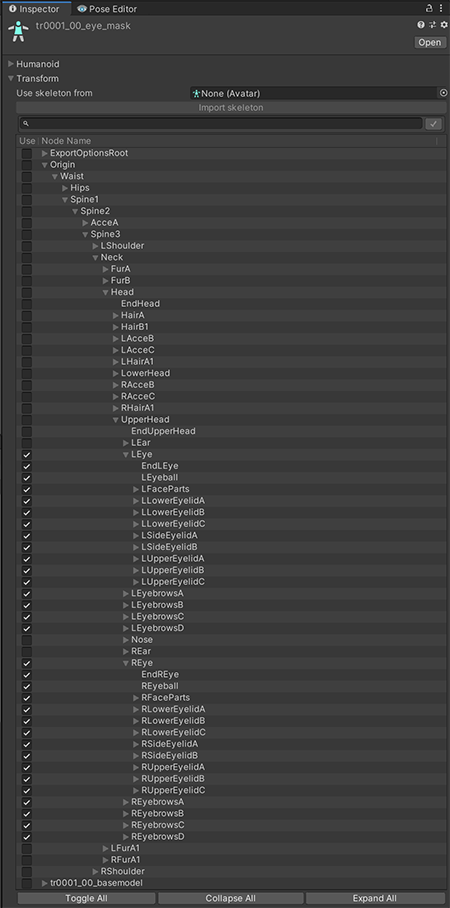Uncheck the LEyeball use checkbox
Screen dimensions: 450x908
(x=27, y=478)
